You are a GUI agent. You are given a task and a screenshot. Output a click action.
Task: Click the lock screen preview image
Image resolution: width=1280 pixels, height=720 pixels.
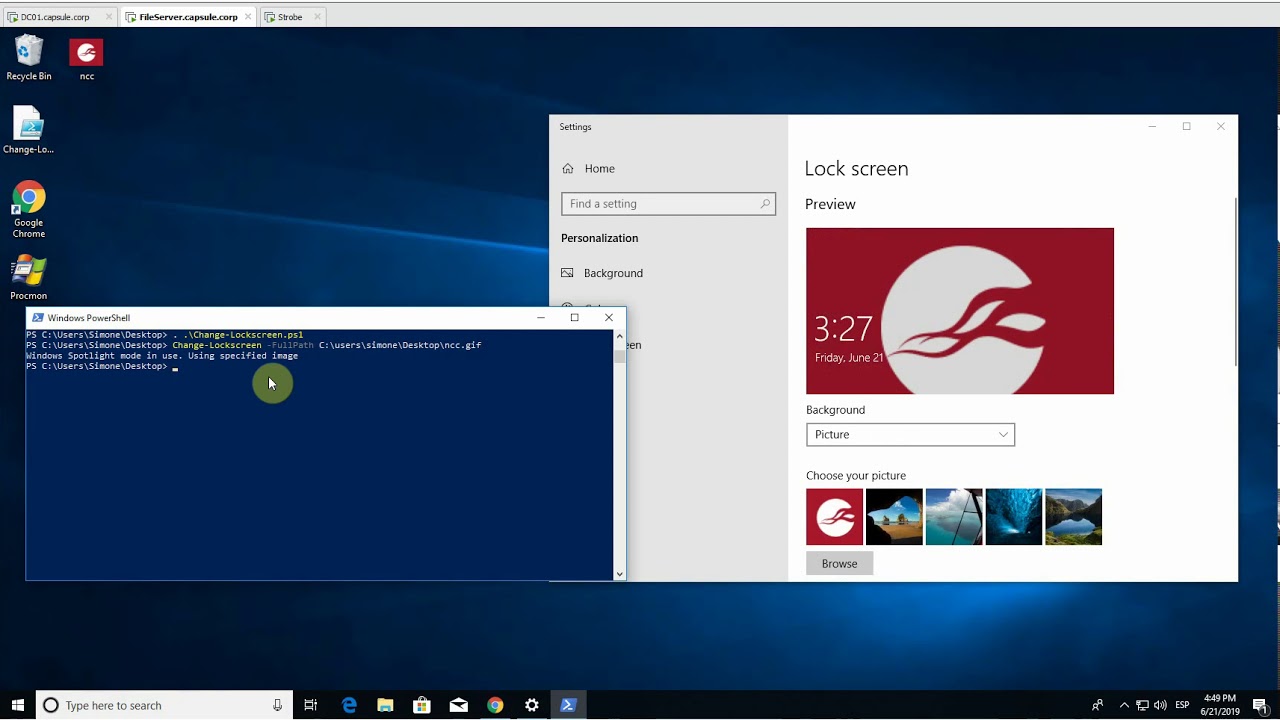[960, 311]
